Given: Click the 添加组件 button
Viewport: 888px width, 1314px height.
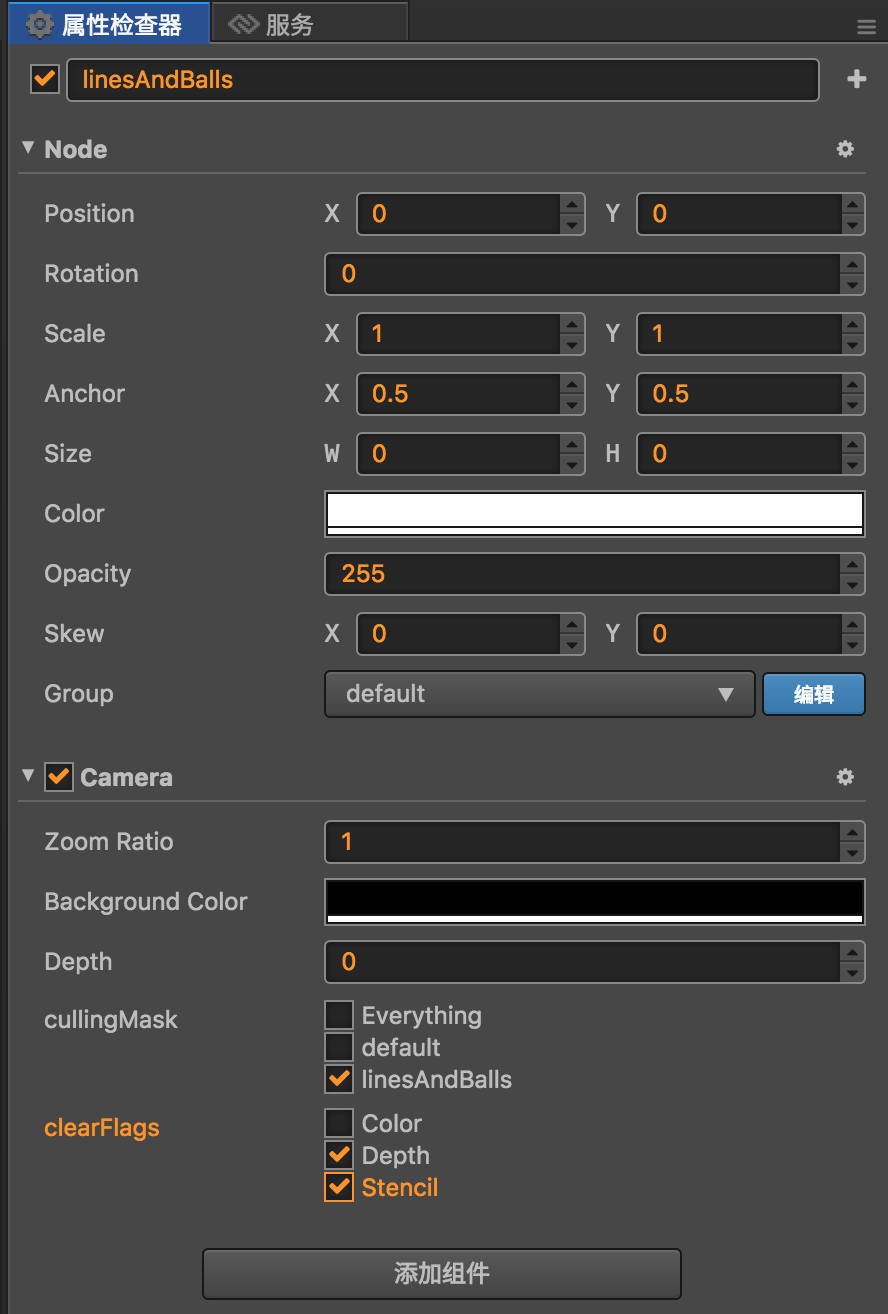Looking at the screenshot, I should tap(441, 1274).
